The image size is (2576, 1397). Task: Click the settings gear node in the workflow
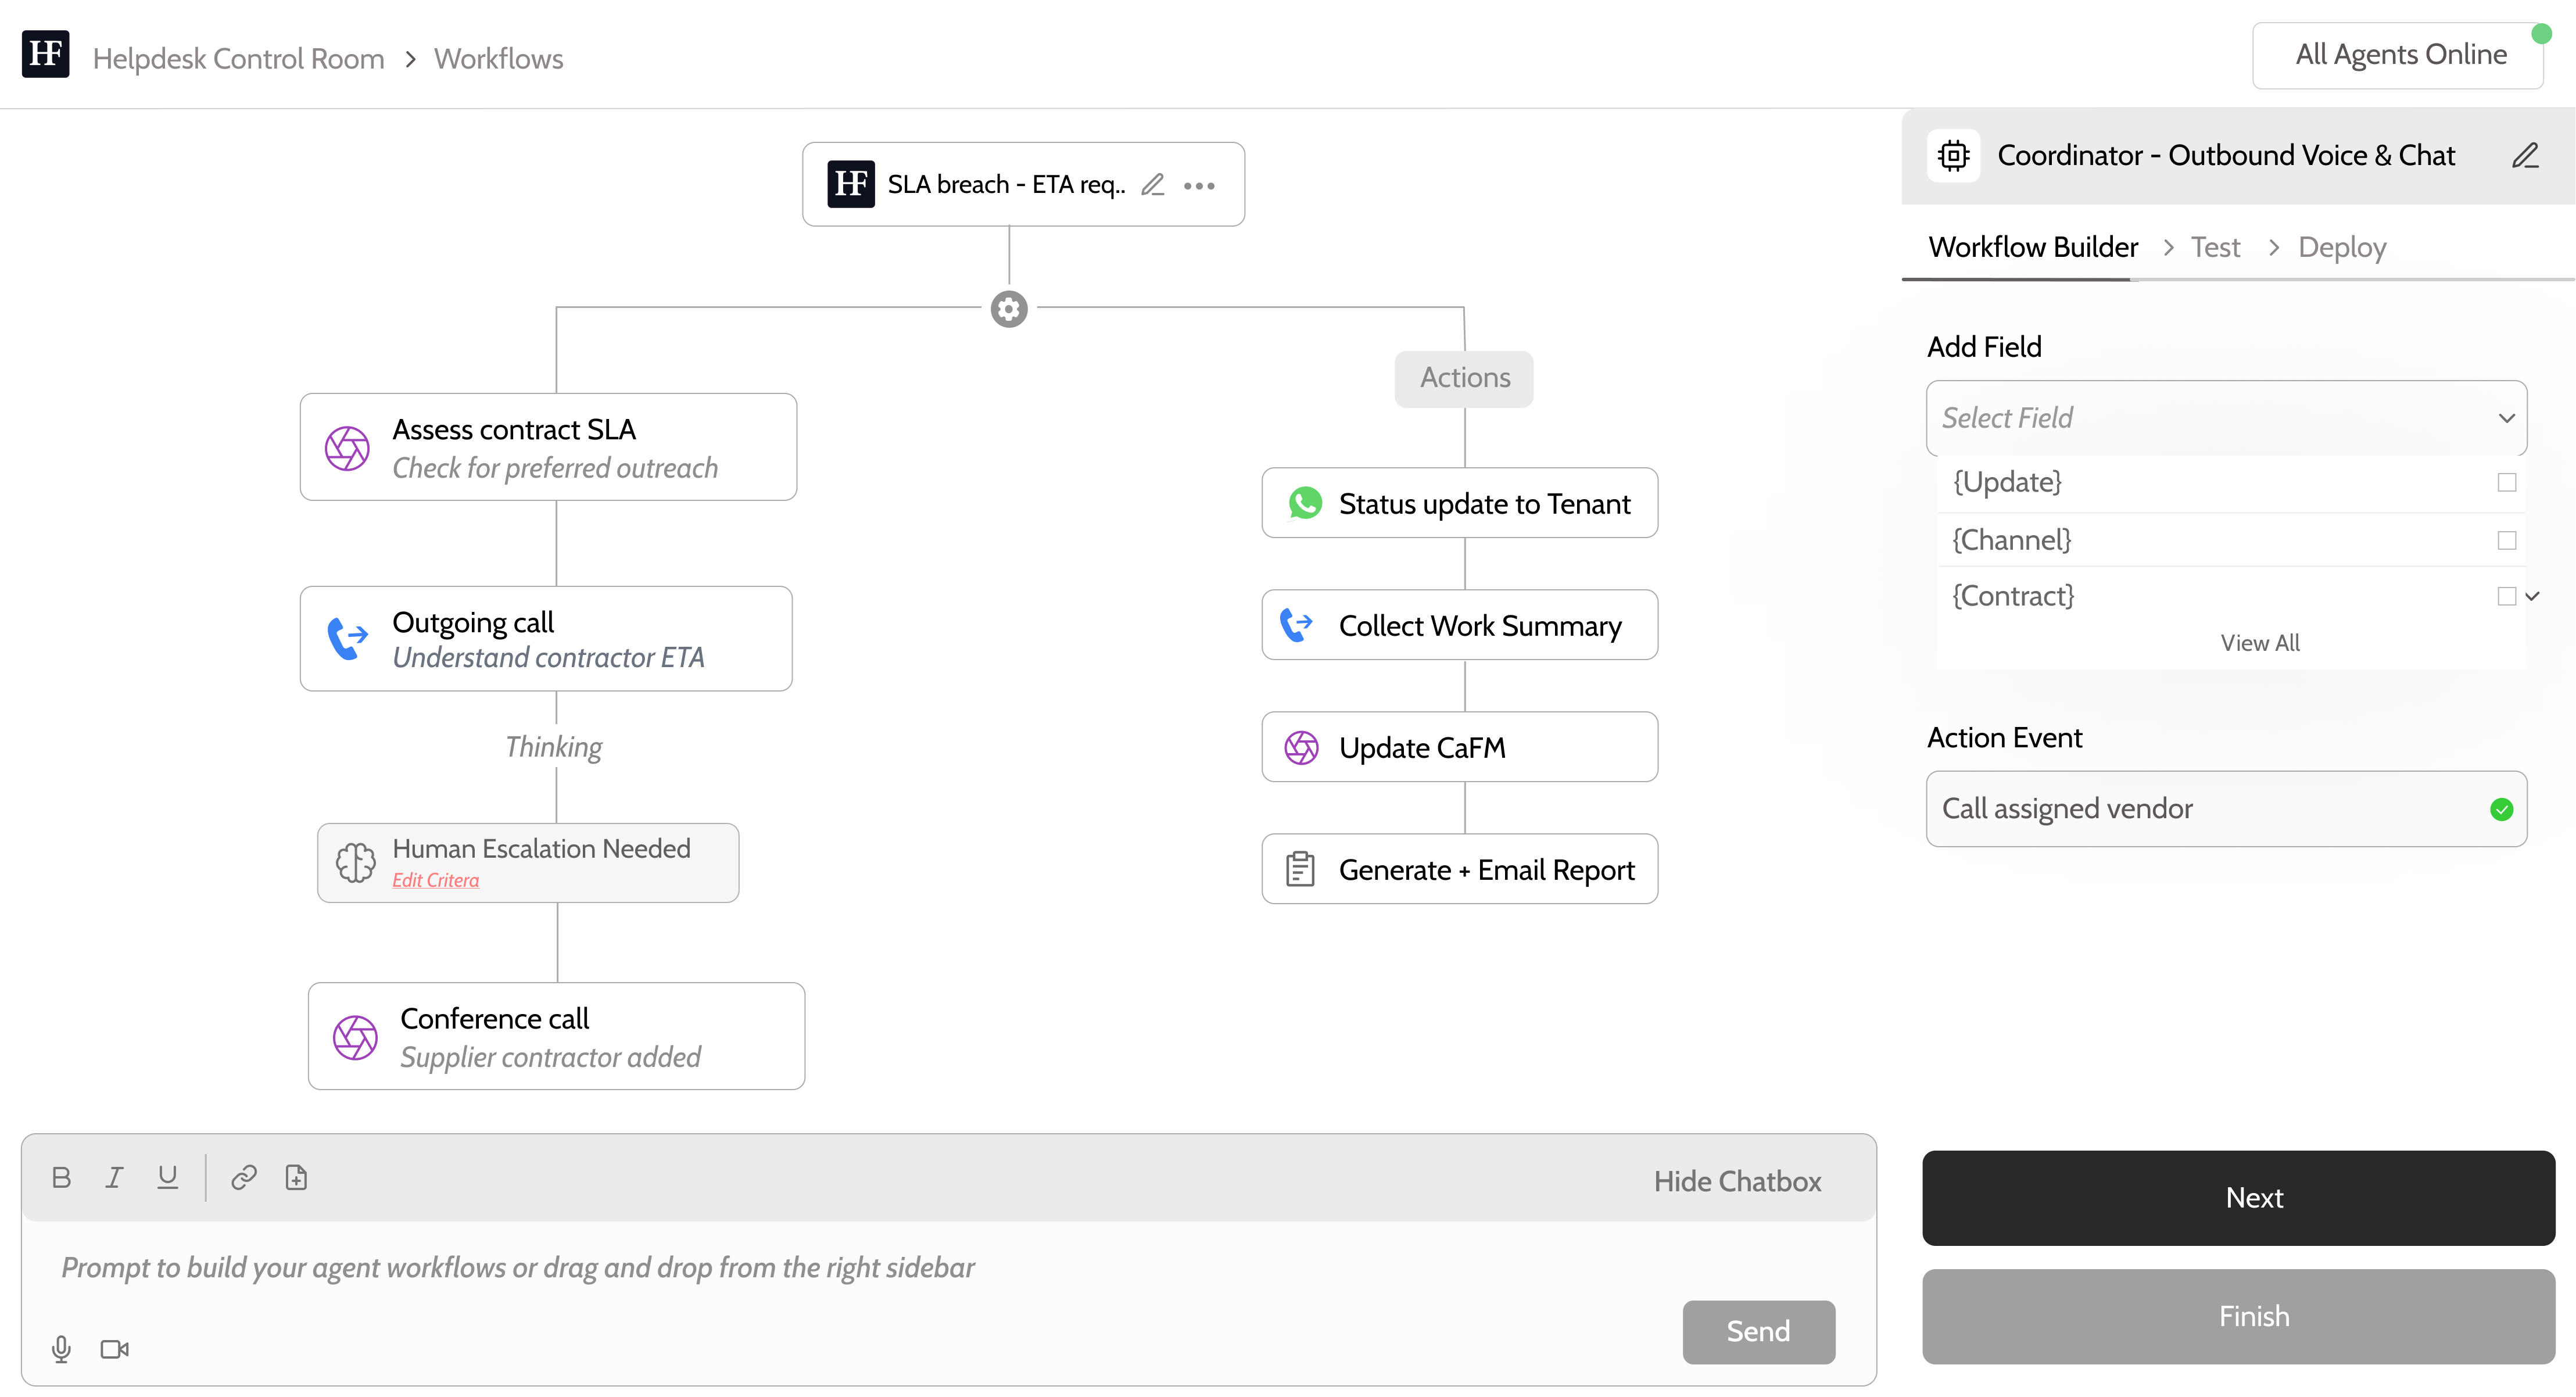click(x=1008, y=309)
